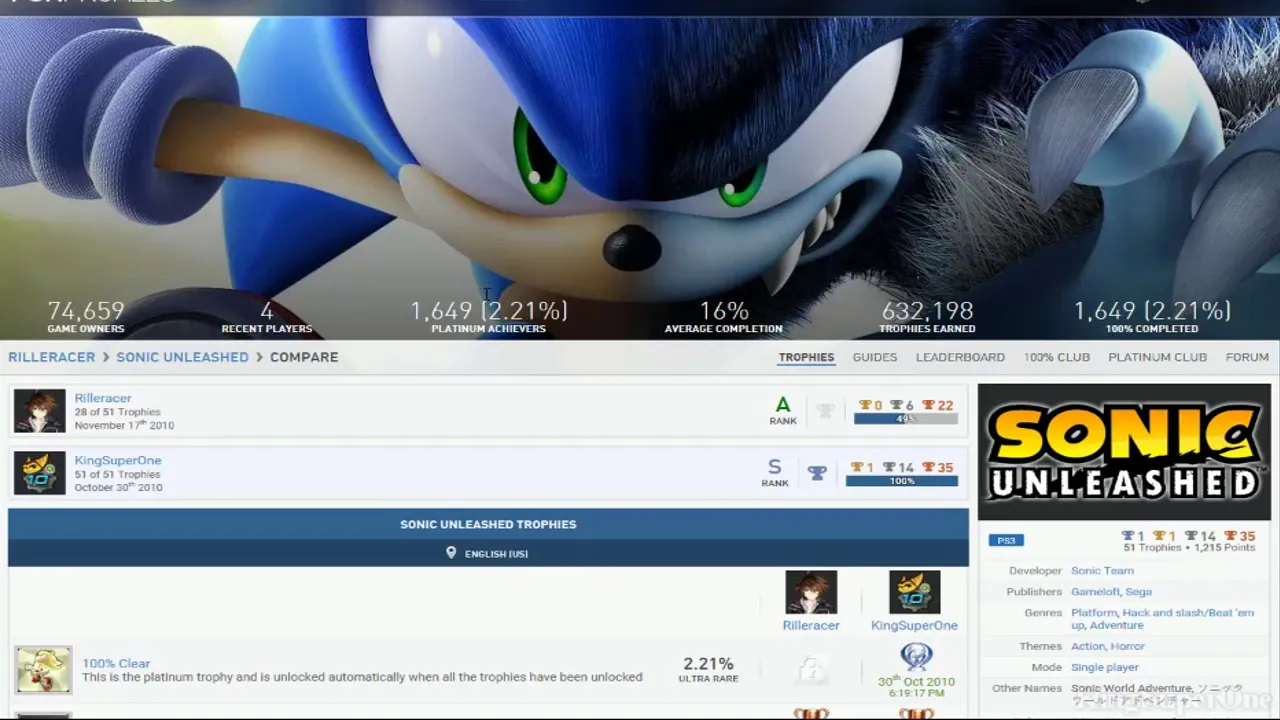Click the Sonic Unleashed game cover image
The image size is (1280, 720).
pos(1124,453)
